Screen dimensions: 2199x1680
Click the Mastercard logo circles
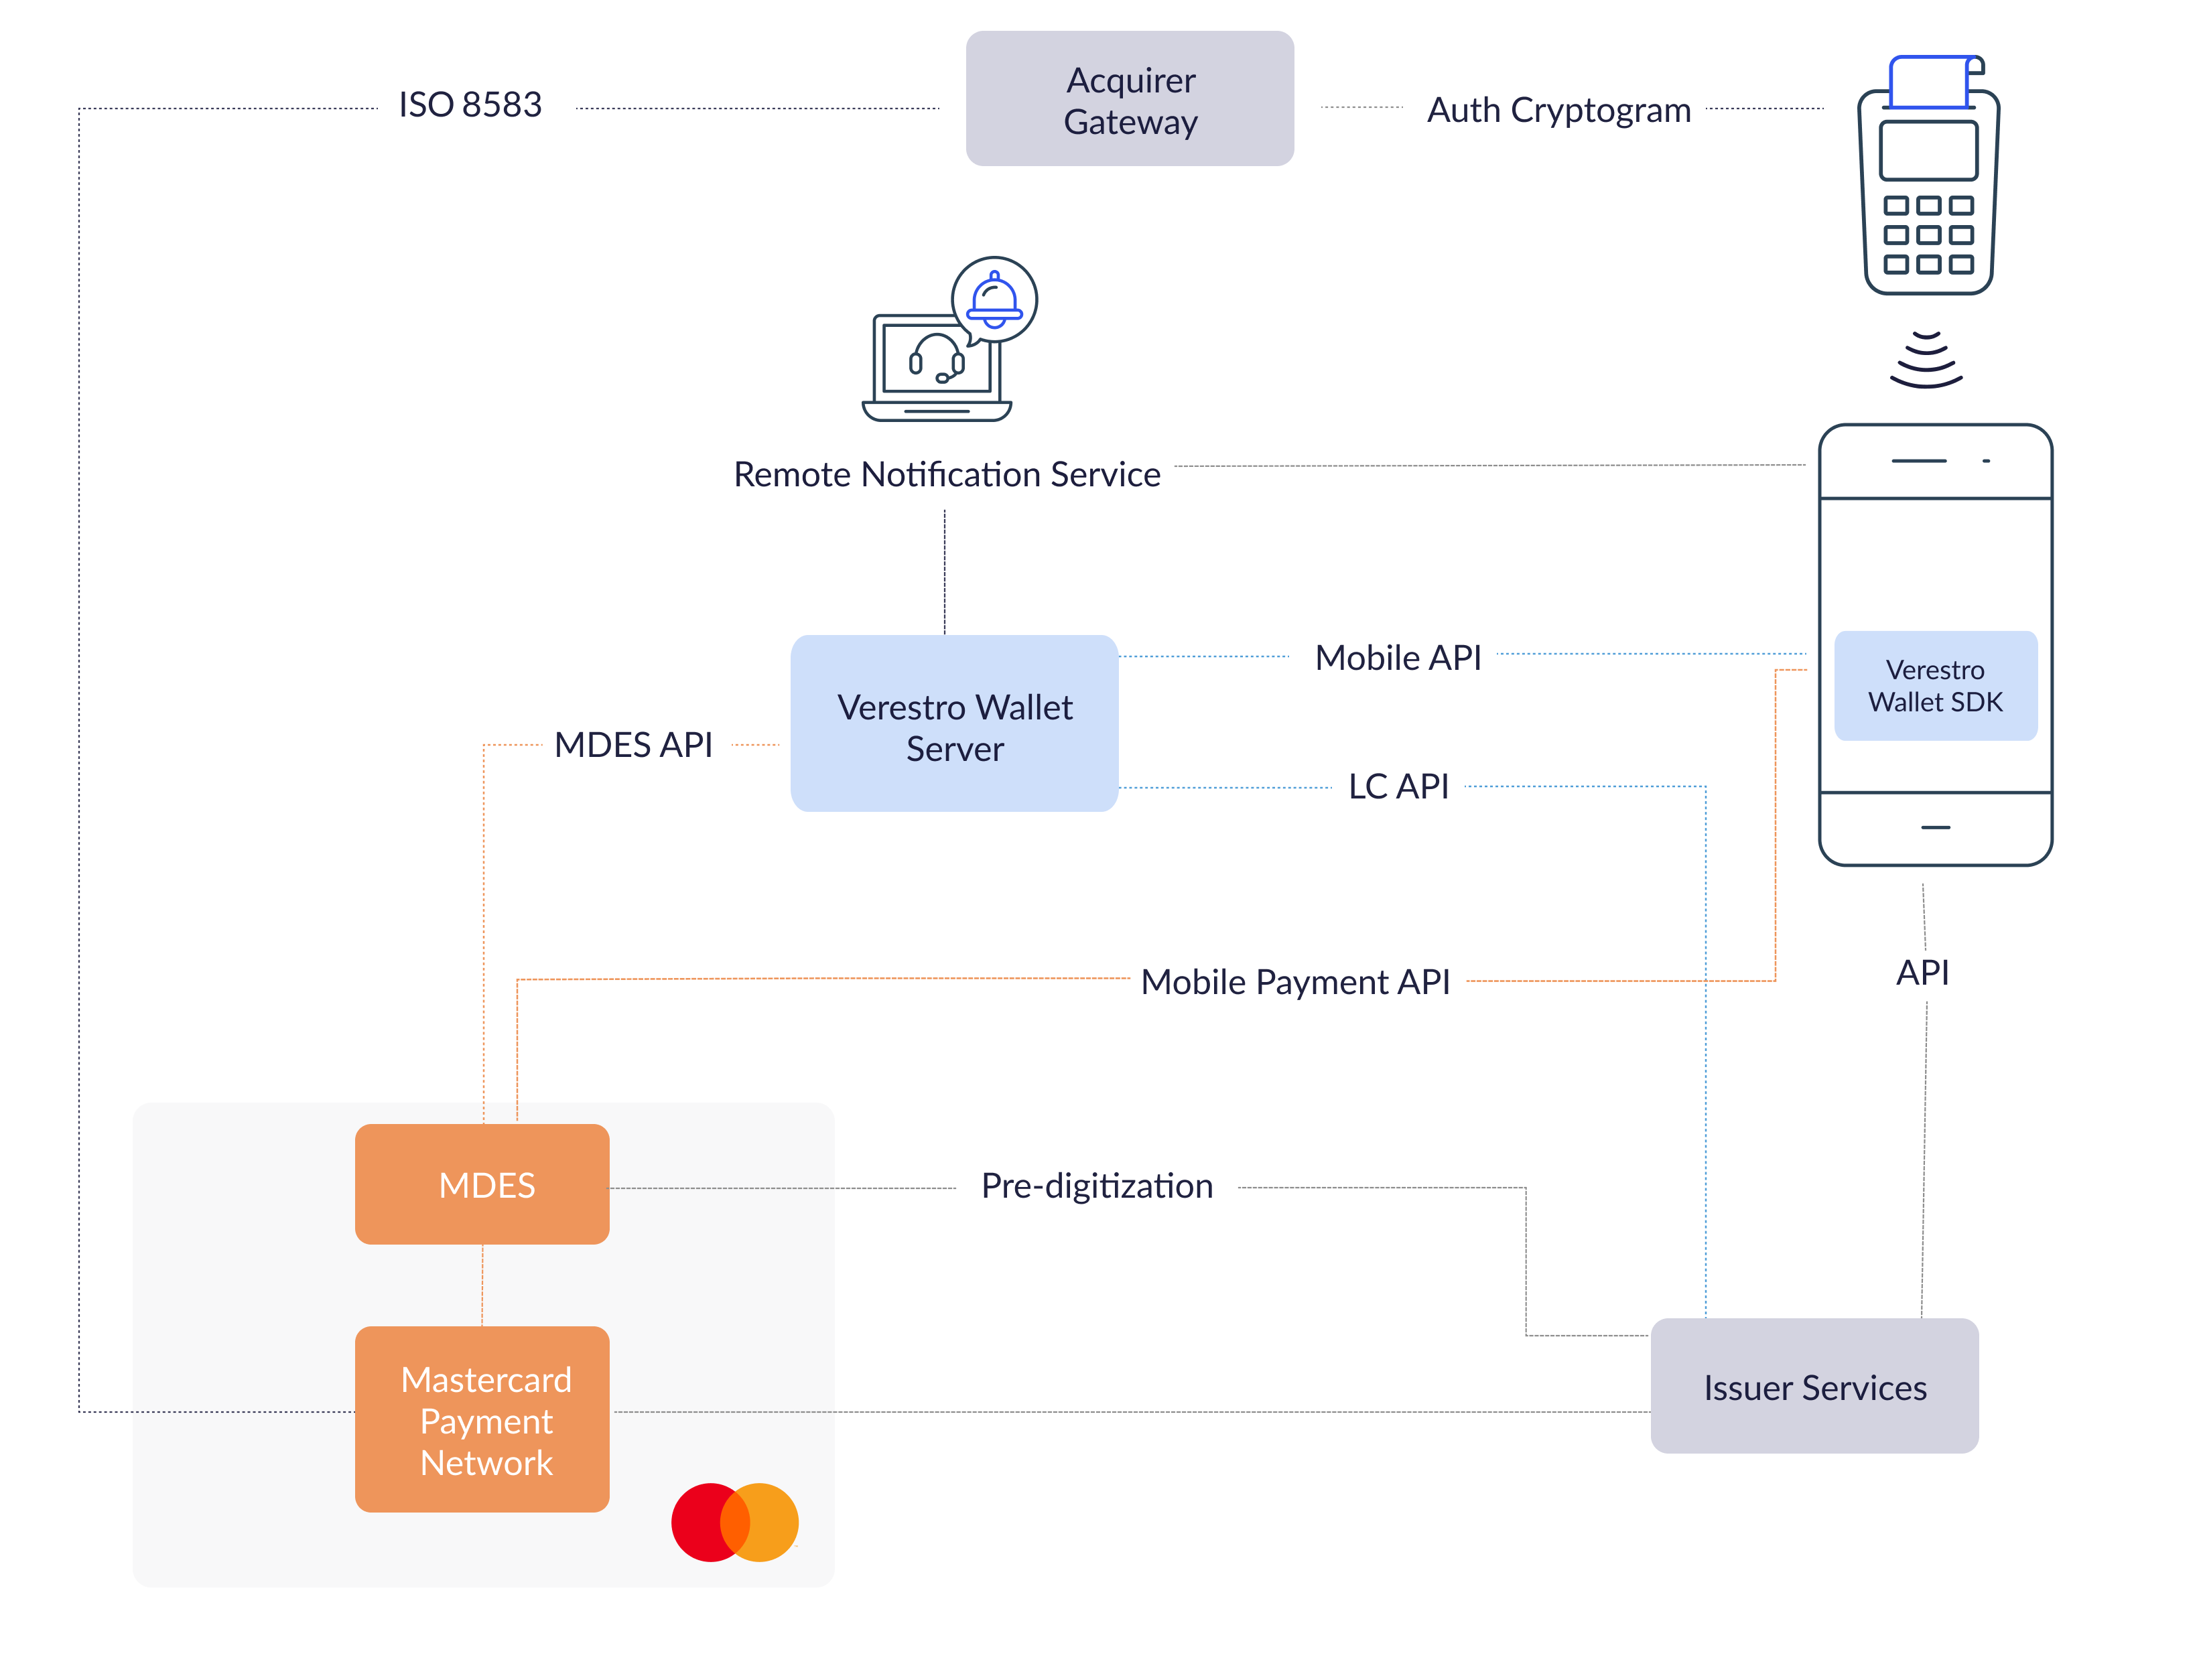[734, 1522]
